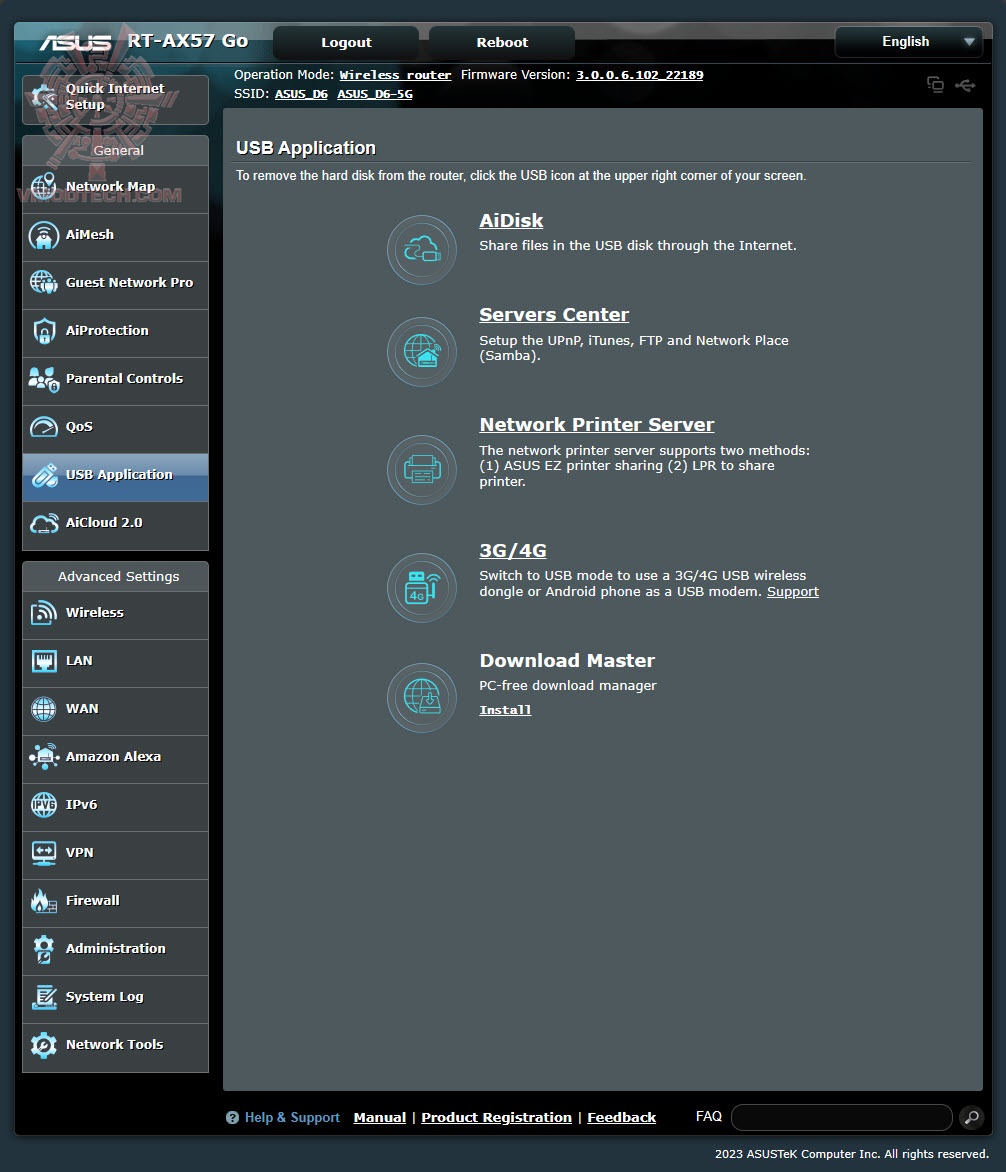Click the USB eject icon at top right

tap(965, 85)
